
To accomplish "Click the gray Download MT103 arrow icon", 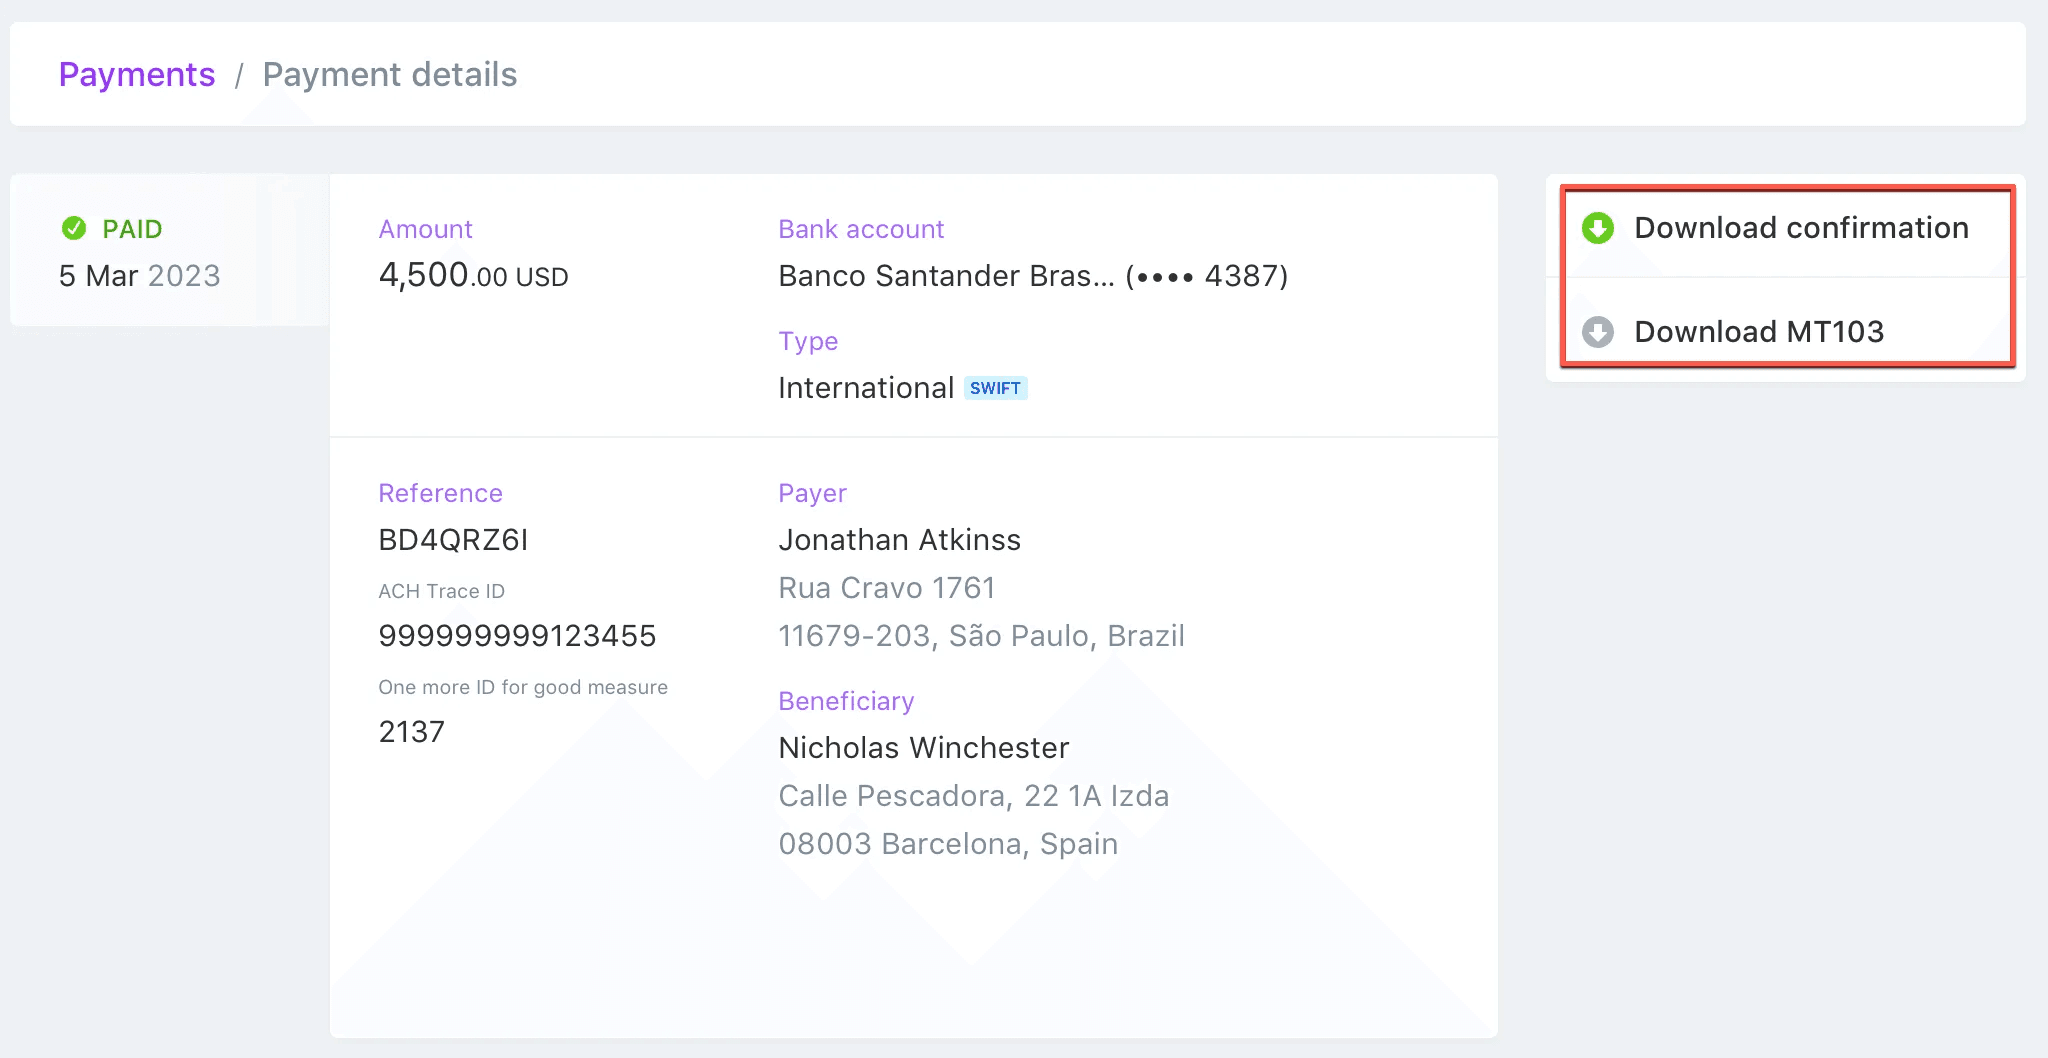I will pos(1598,332).
